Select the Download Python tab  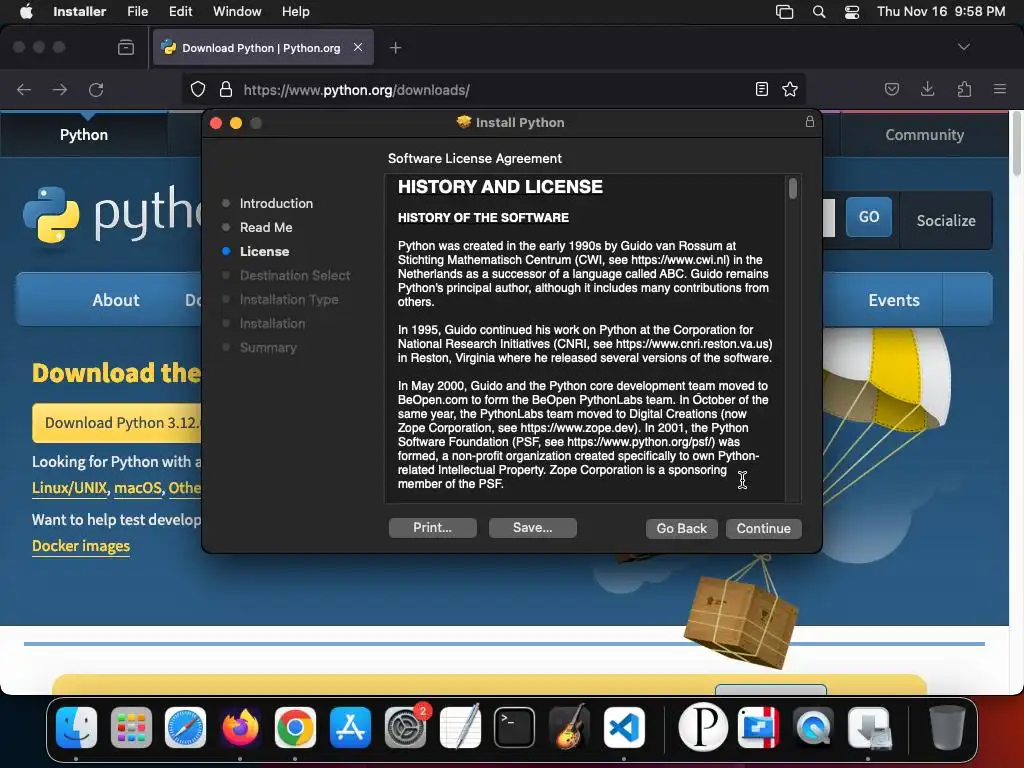pyautogui.click(x=261, y=48)
